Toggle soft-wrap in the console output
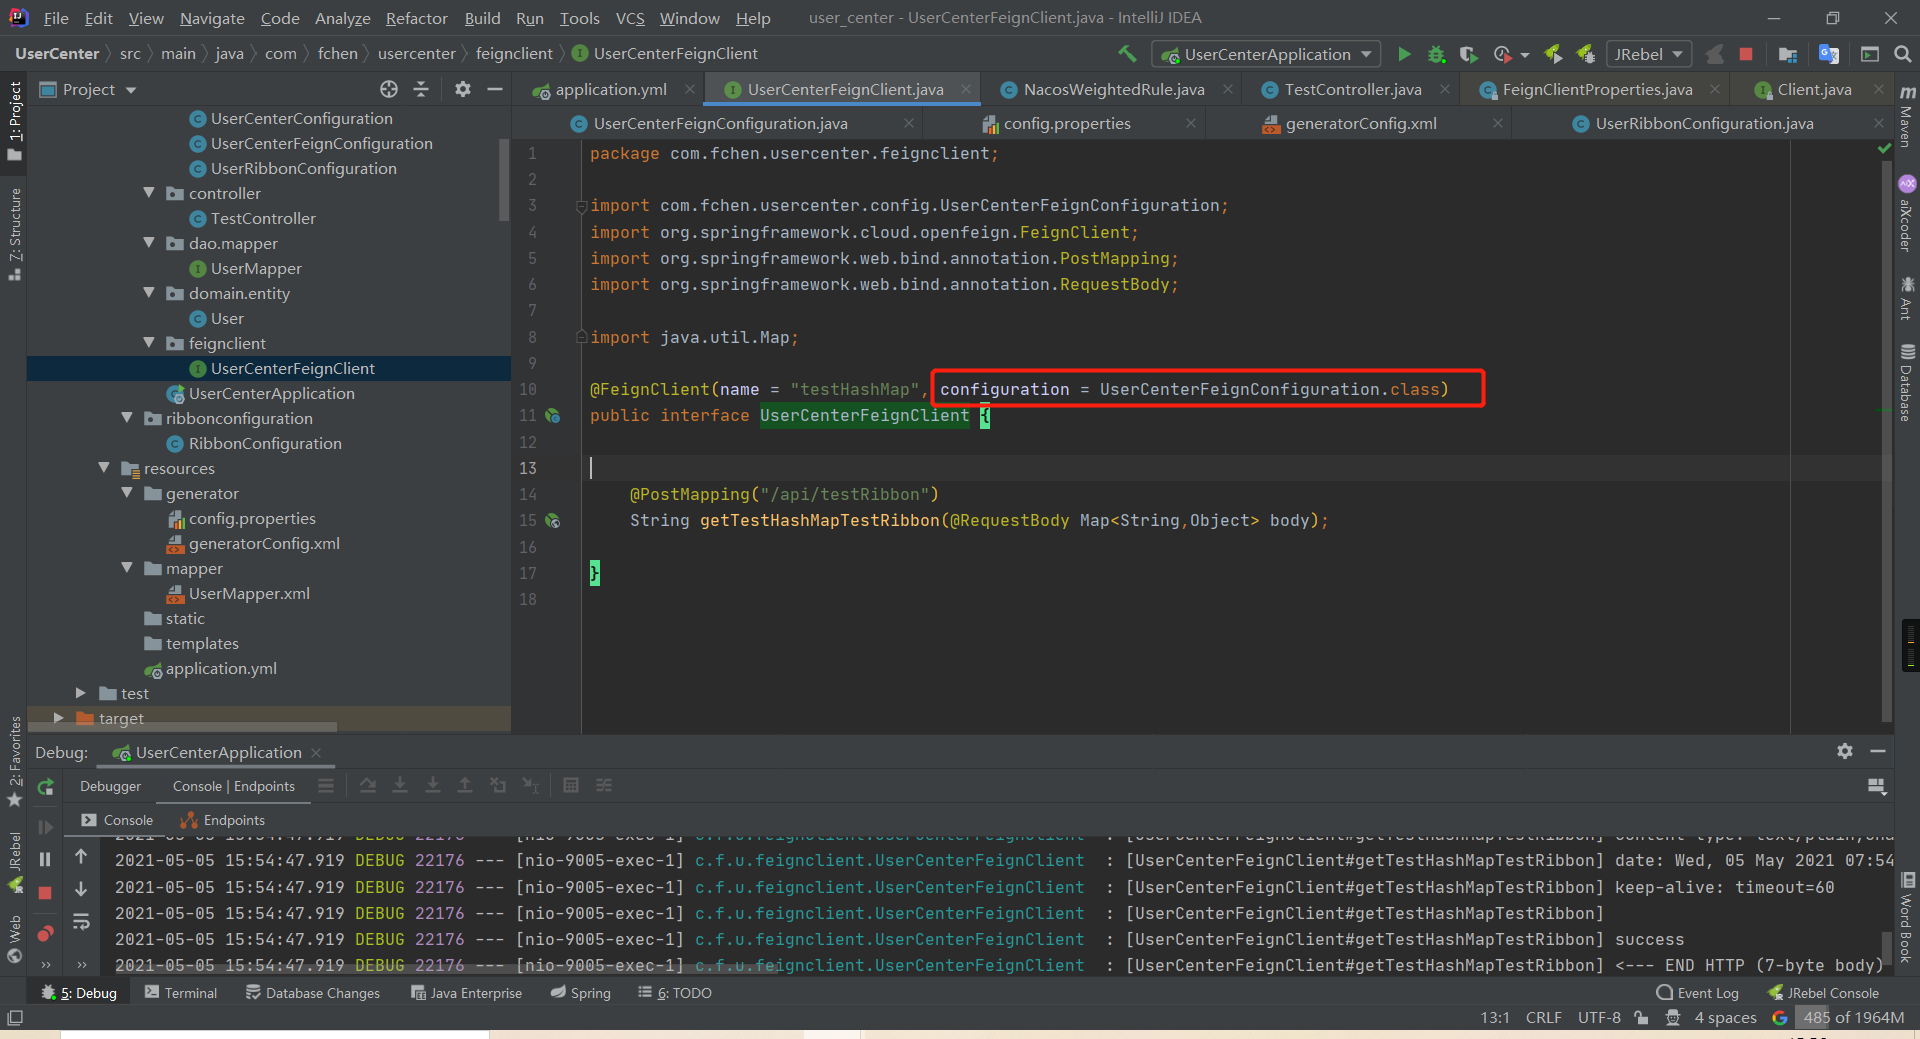1920x1039 pixels. click(x=82, y=920)
